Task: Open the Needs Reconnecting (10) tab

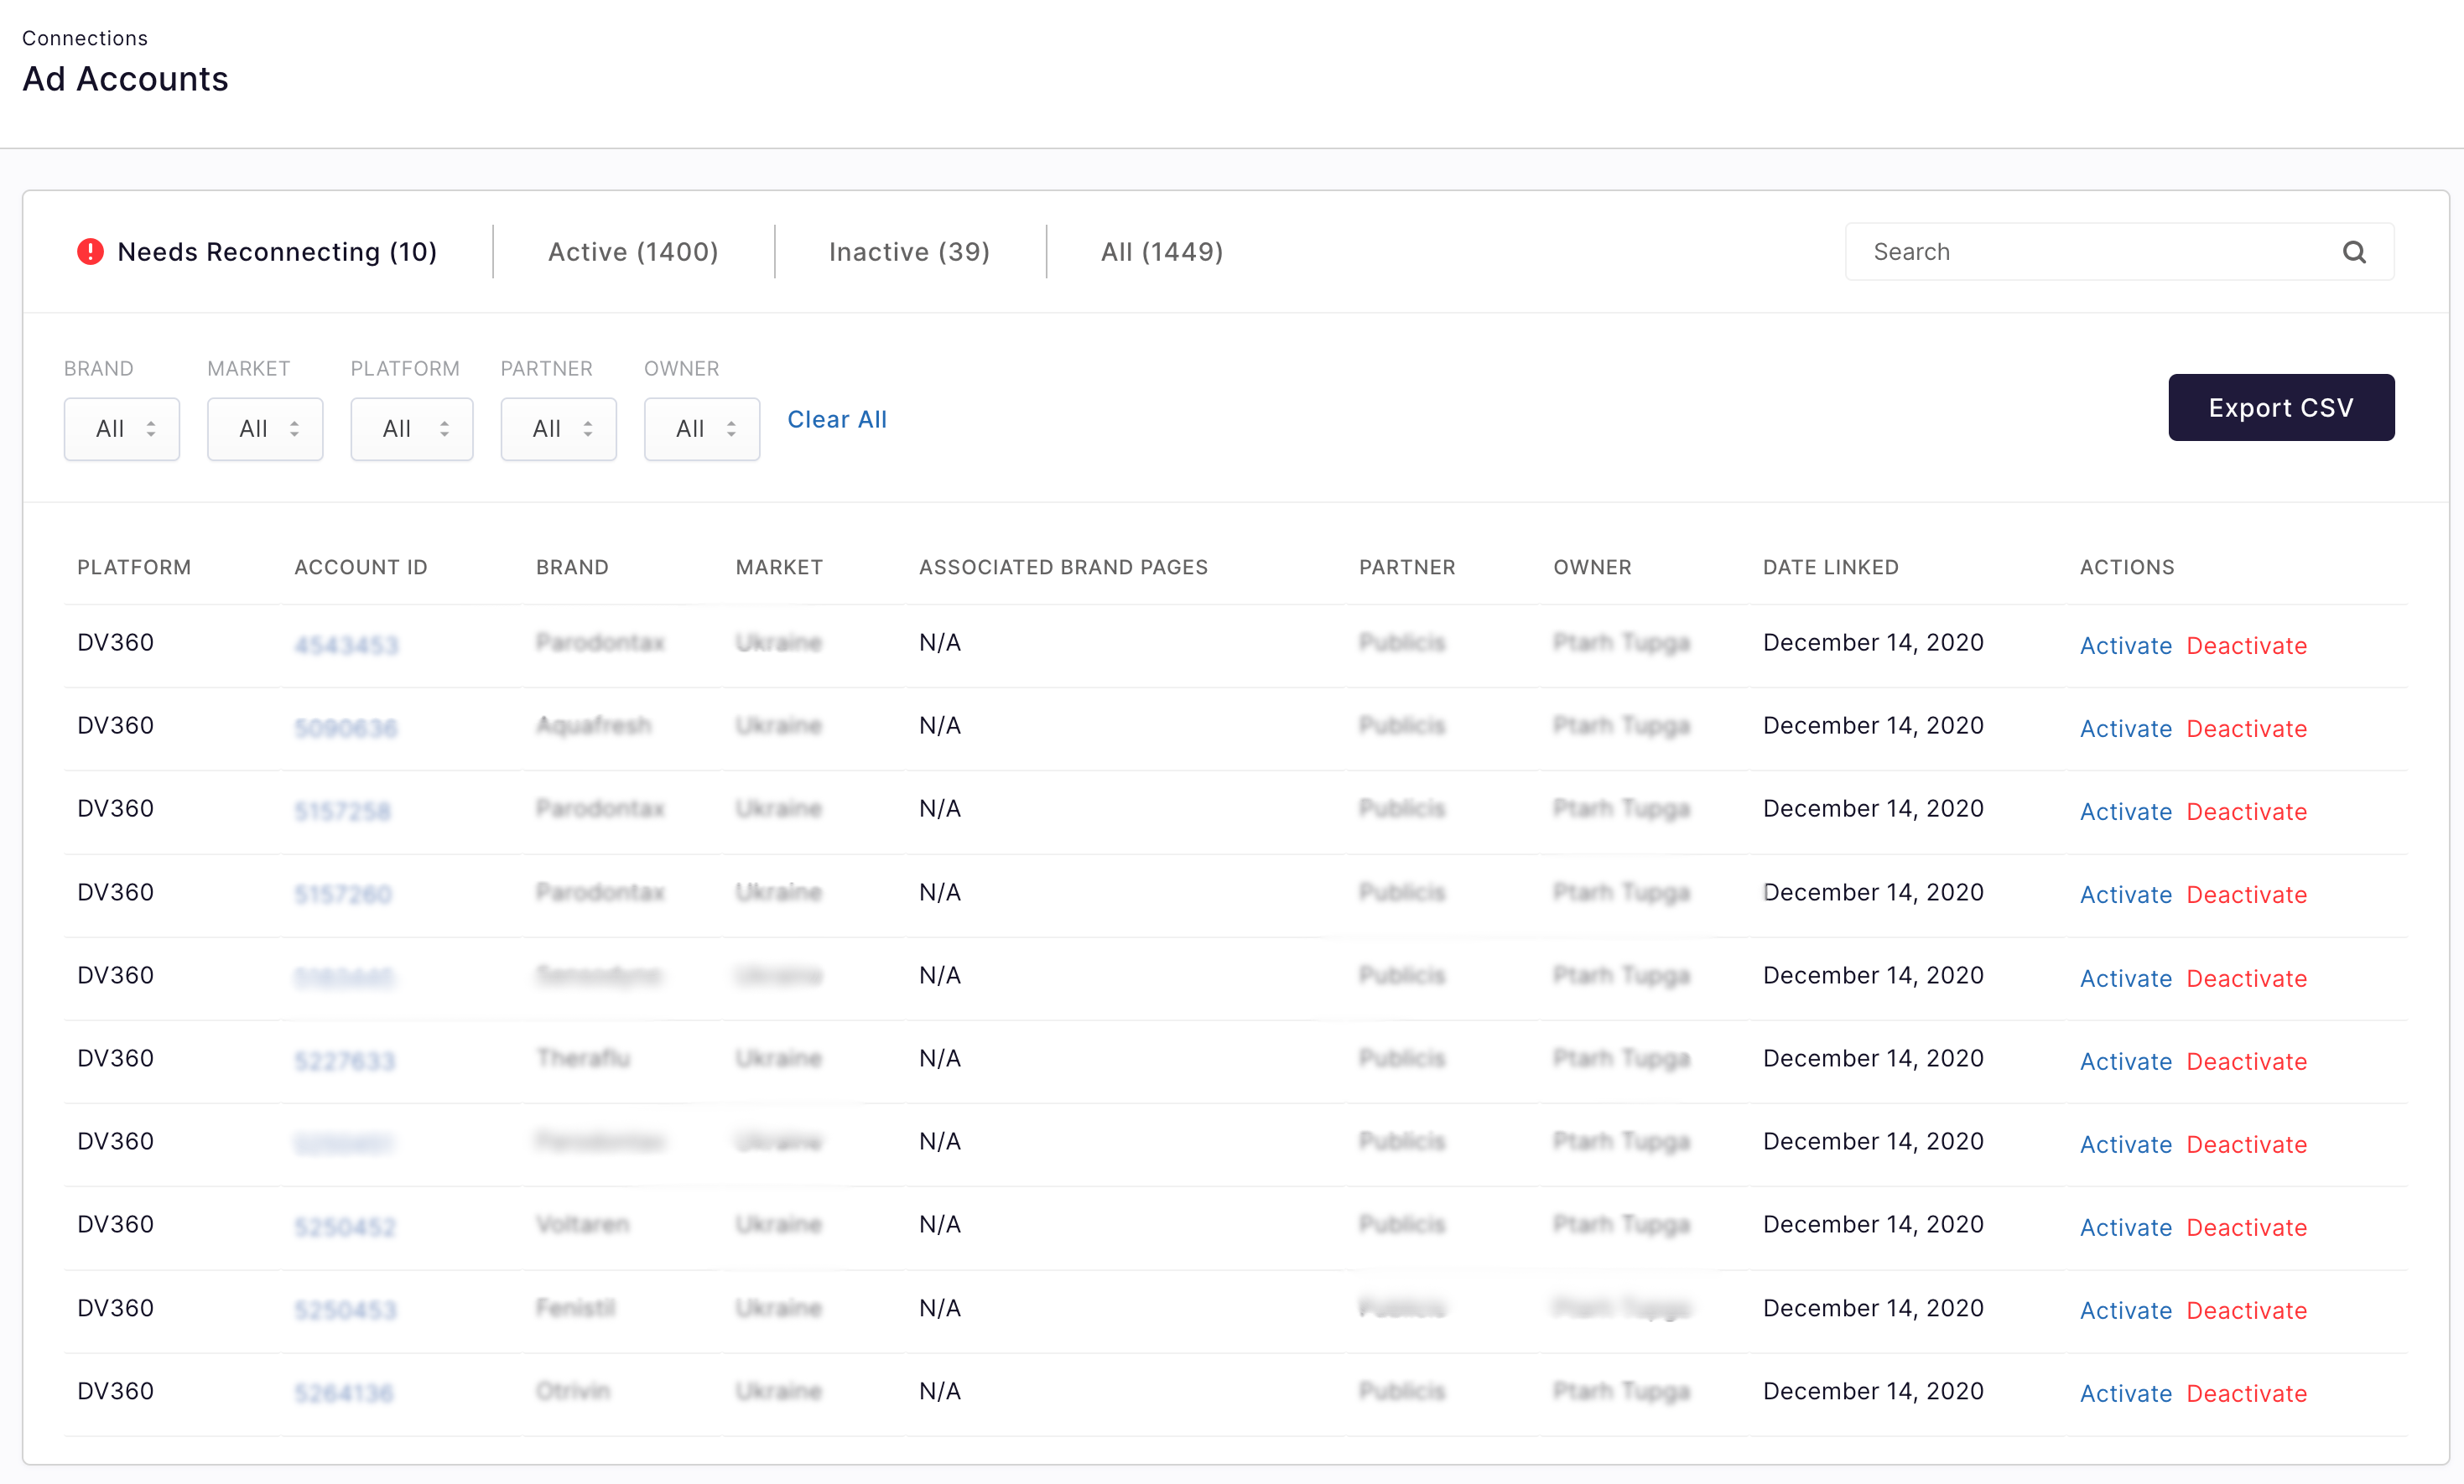Action: pyautogui.click(x=258, y=252)
